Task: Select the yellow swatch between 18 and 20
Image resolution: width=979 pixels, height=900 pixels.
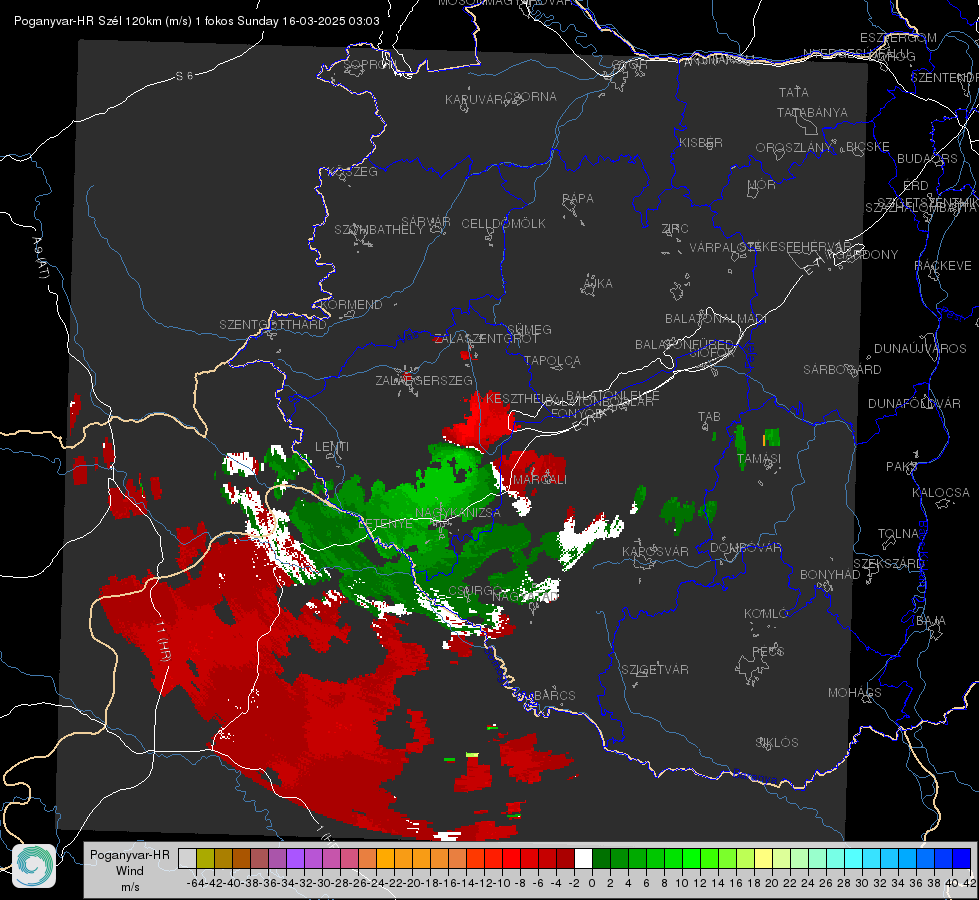Action: 764,858
